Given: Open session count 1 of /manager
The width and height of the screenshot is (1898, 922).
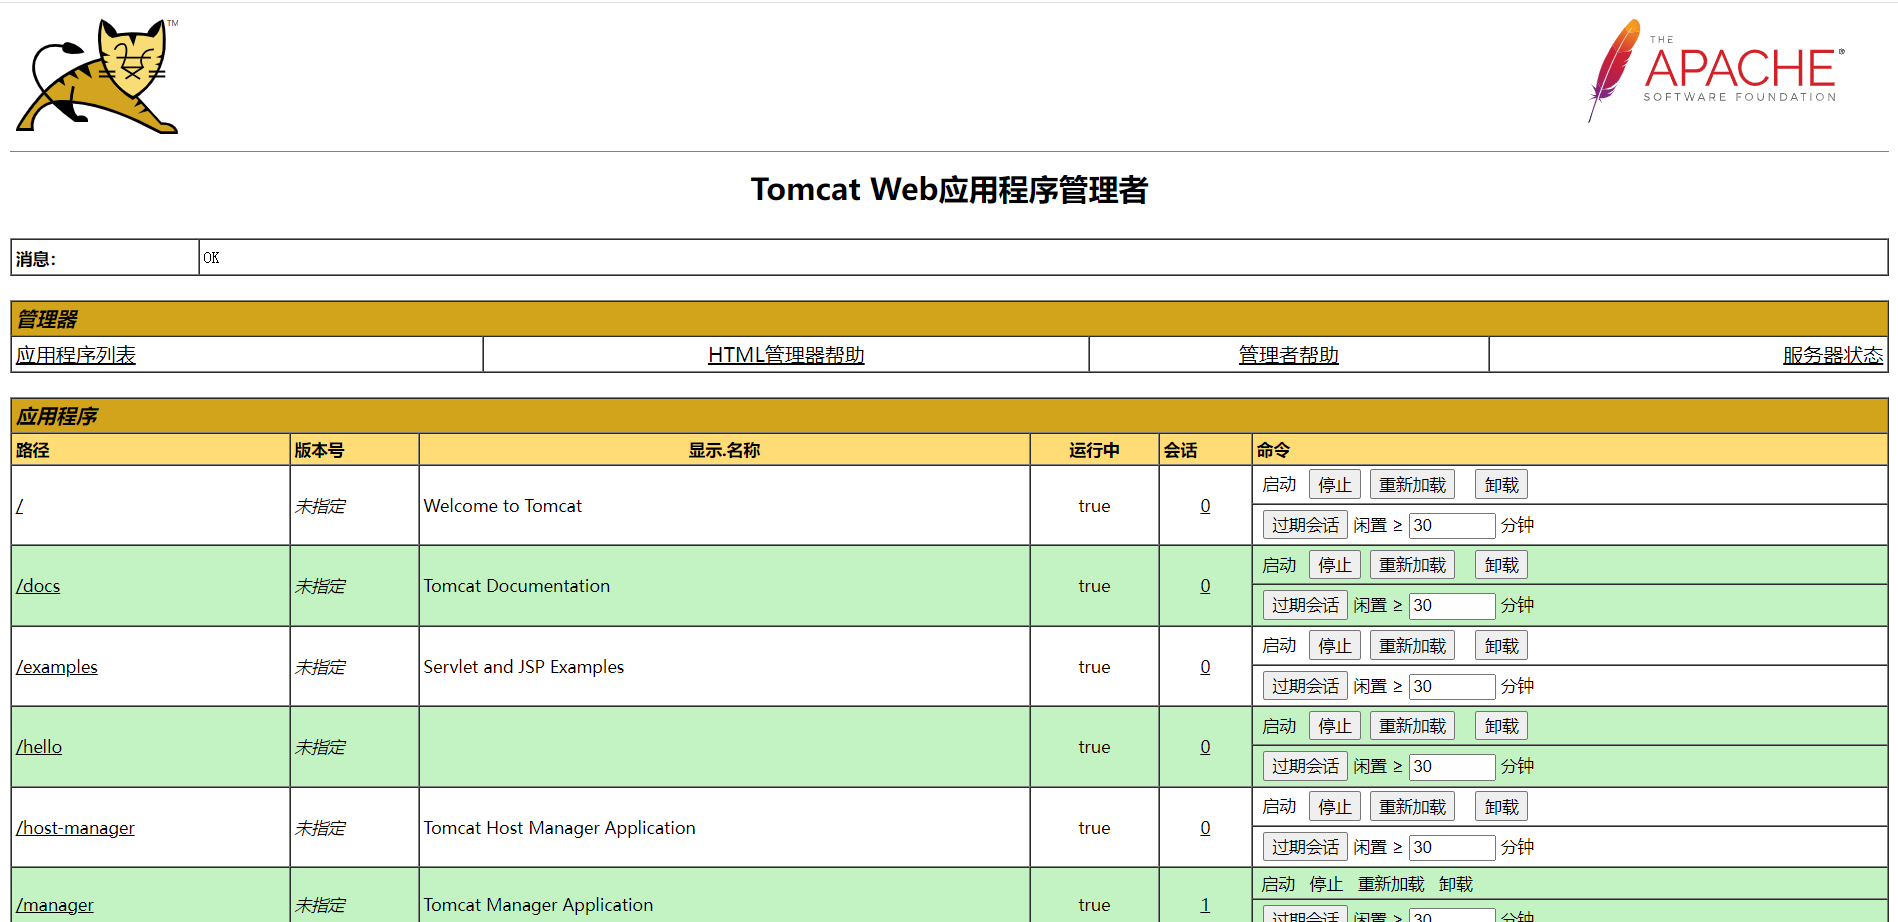Looking at the screenshot, I should click(x=1205, y=904).
